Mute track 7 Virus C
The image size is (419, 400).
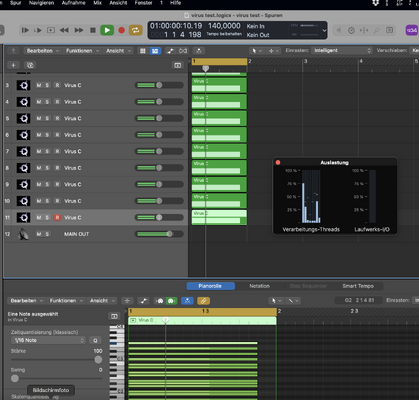tap(39, 151)
